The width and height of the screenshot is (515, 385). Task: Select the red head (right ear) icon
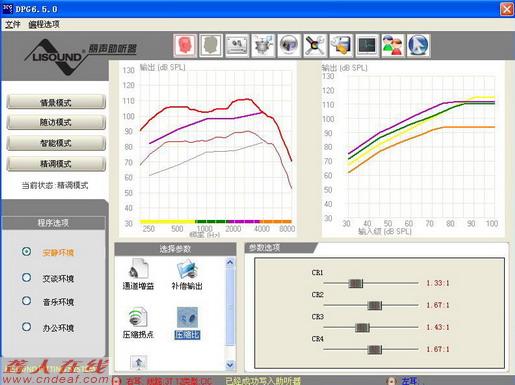click(x=185, y=45)
